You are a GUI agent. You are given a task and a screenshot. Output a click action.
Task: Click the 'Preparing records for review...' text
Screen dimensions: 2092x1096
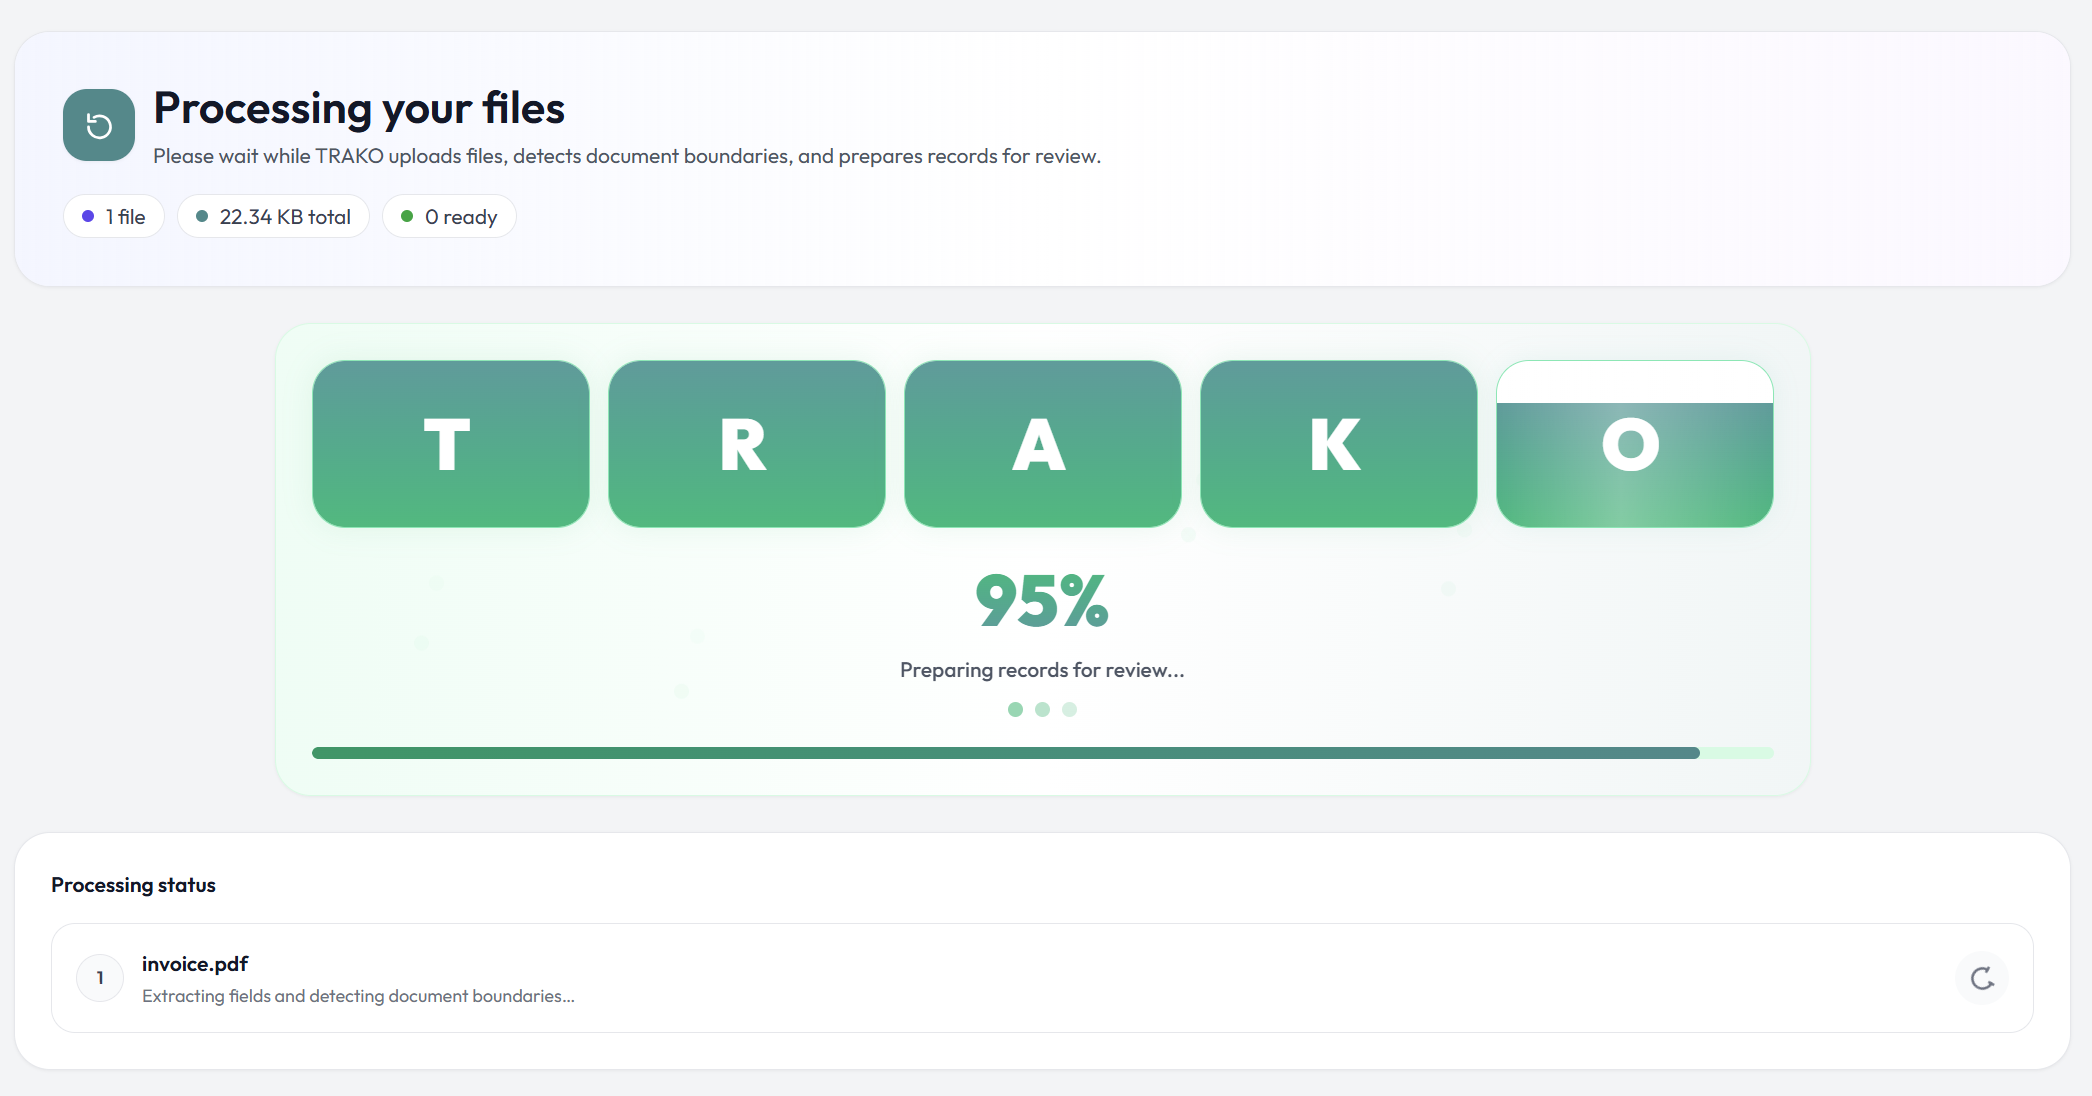click(x=1042, y=670)
